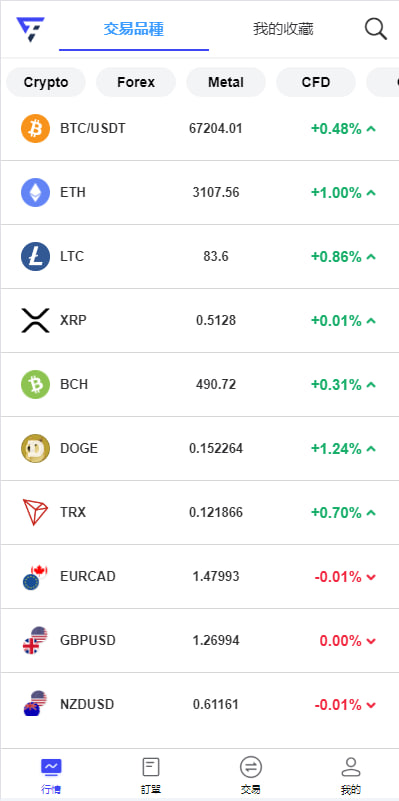399x801 pixels.
Task: Open the search magnifier icon
Action: [375, 29]
